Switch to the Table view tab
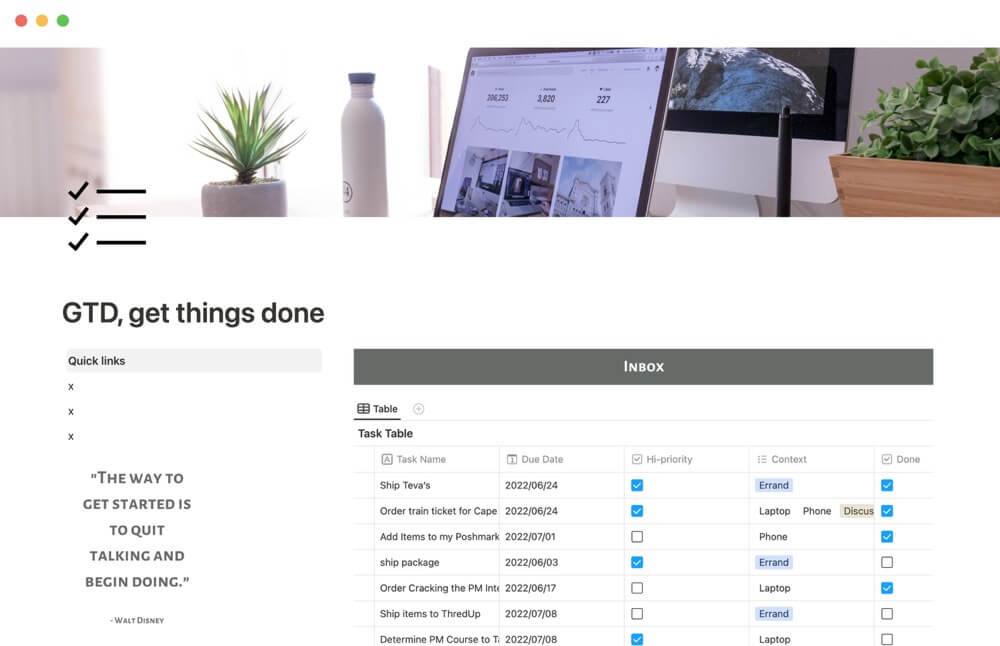This screenshot has height=646, width=1000. click(x=378, y=409)
